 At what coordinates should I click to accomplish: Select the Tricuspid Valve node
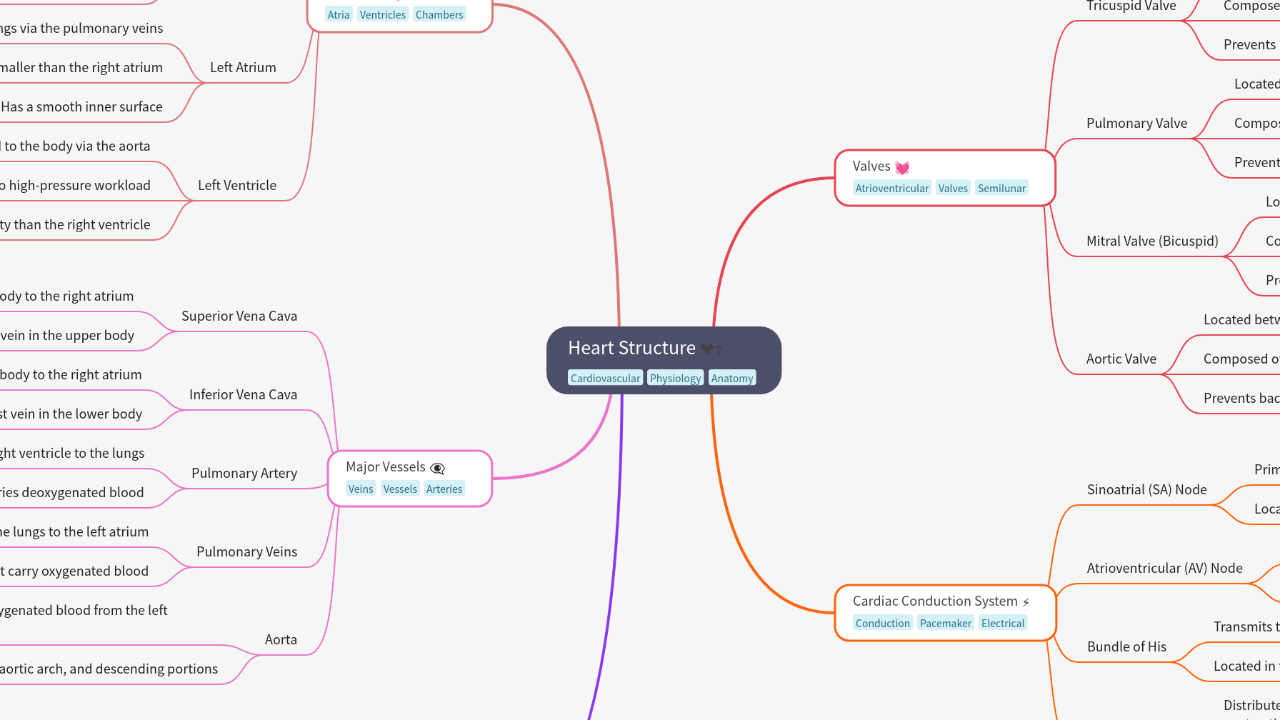(1131, 6)
